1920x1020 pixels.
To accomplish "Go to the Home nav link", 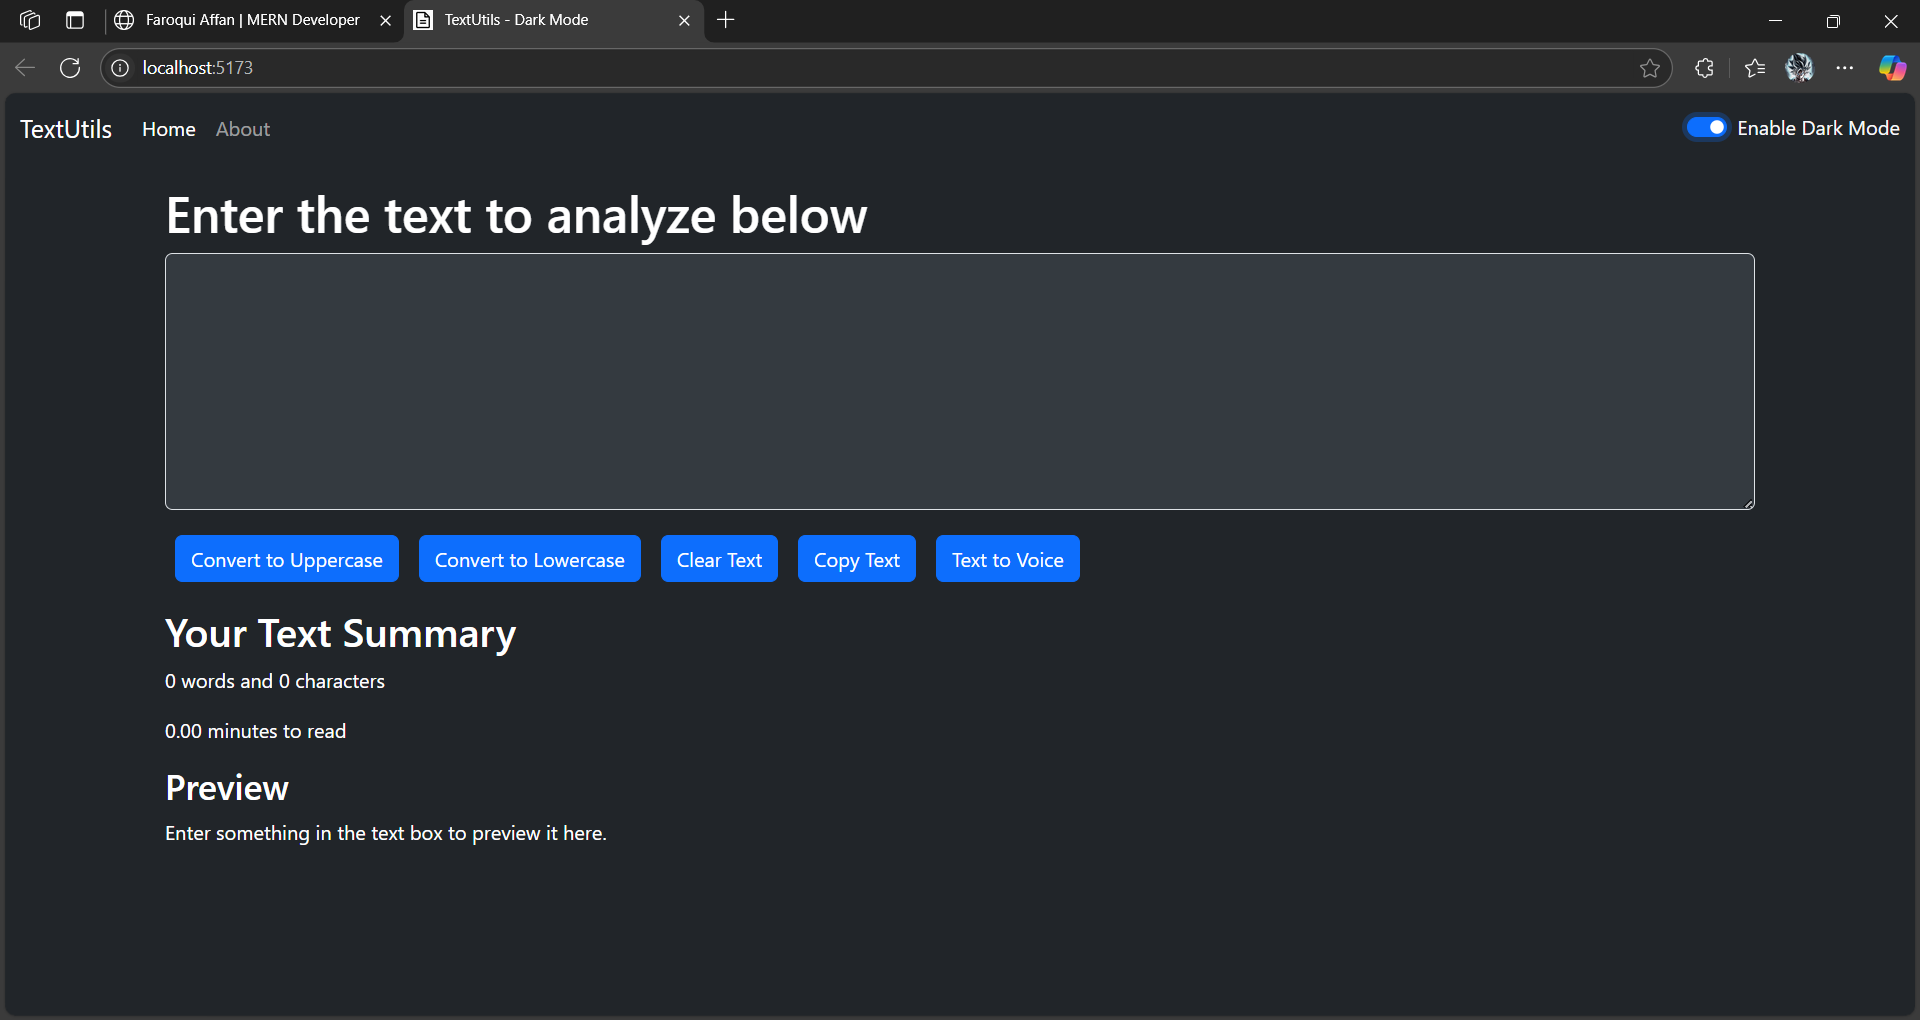I will [169, 129].
